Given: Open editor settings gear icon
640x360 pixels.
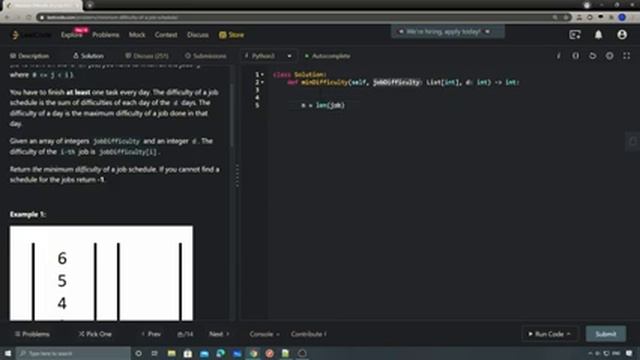Looking at the screenshot, I should pos(609,56).
